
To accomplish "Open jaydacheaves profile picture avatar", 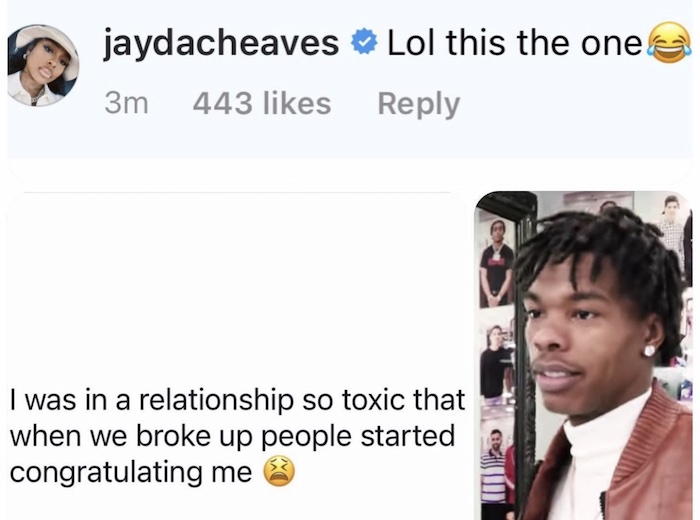I will coord(43,65).
